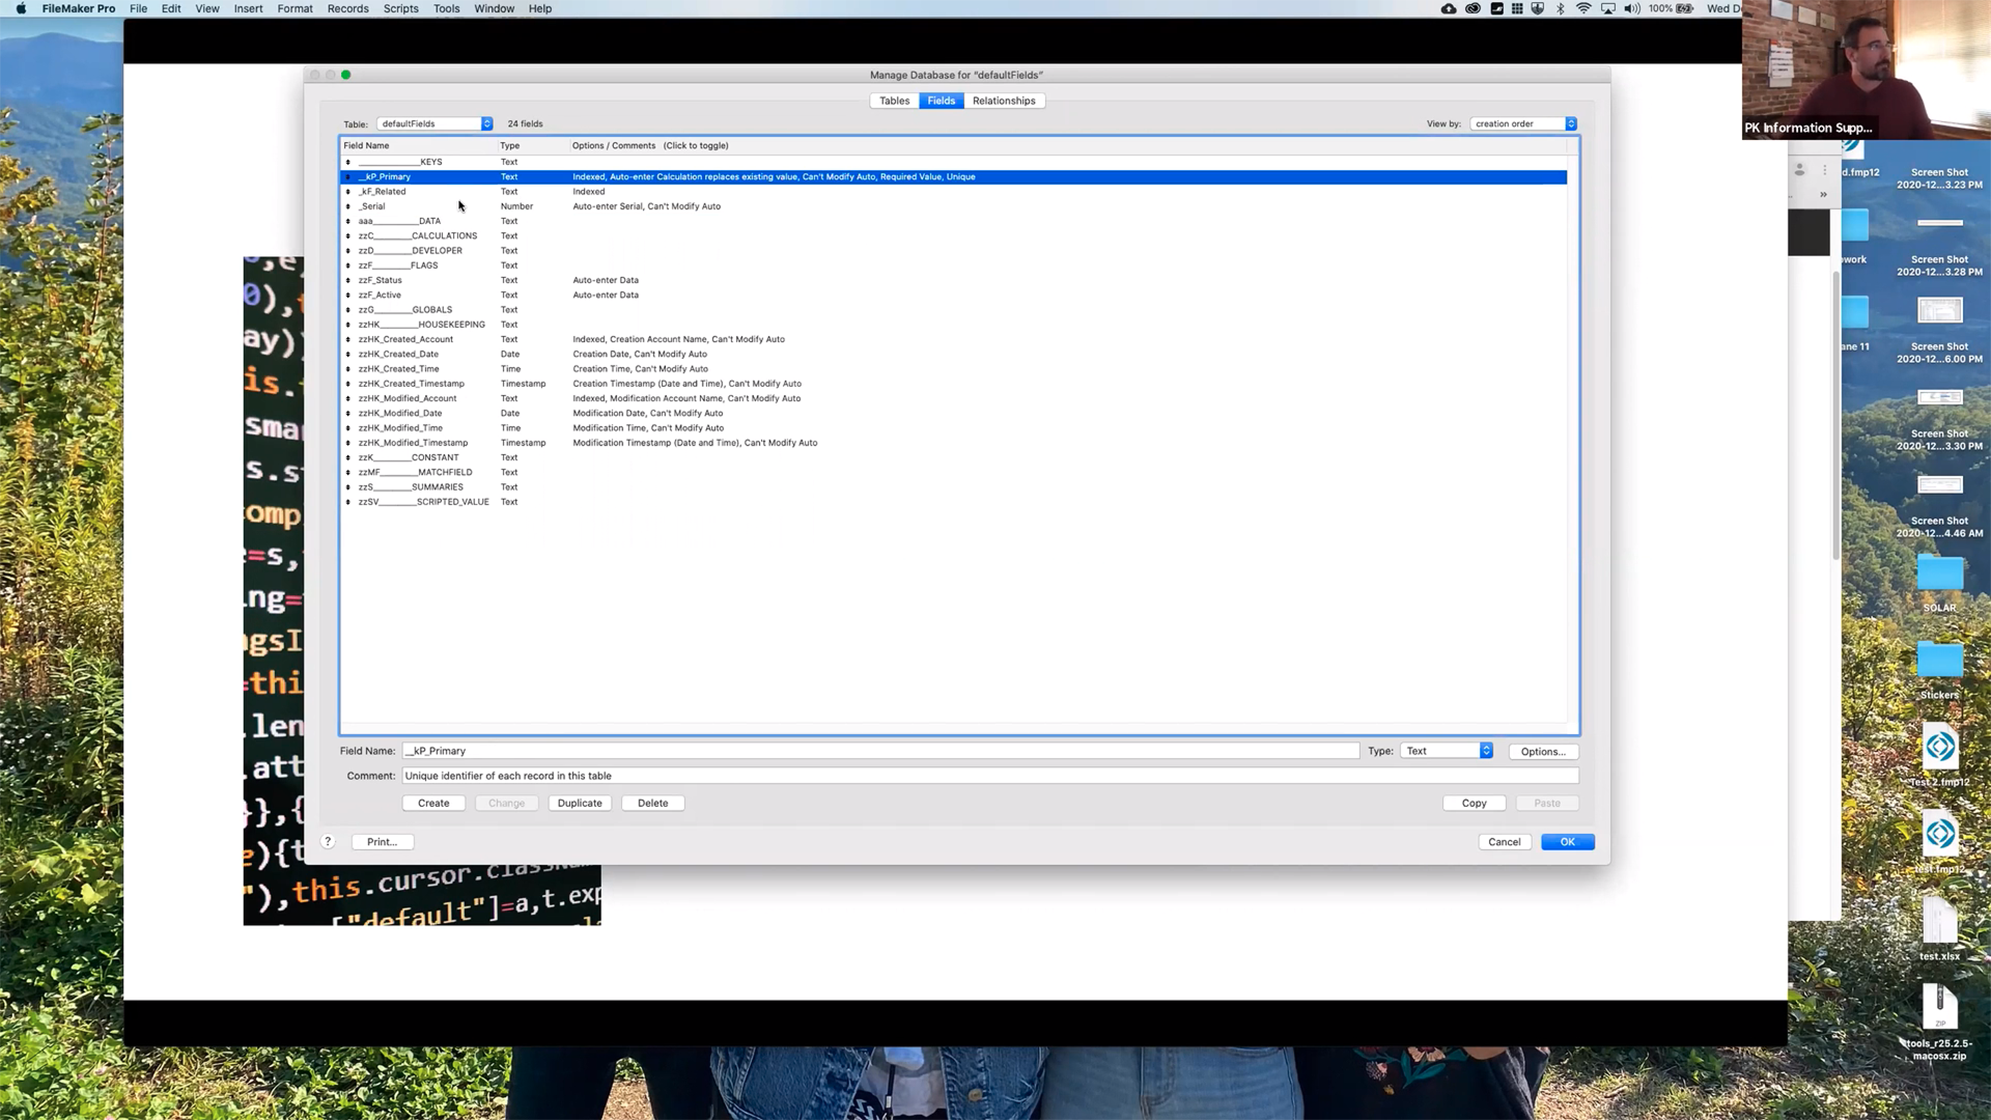Click the reorder handle beside zzHK_Created_Date

click(348, 354)
